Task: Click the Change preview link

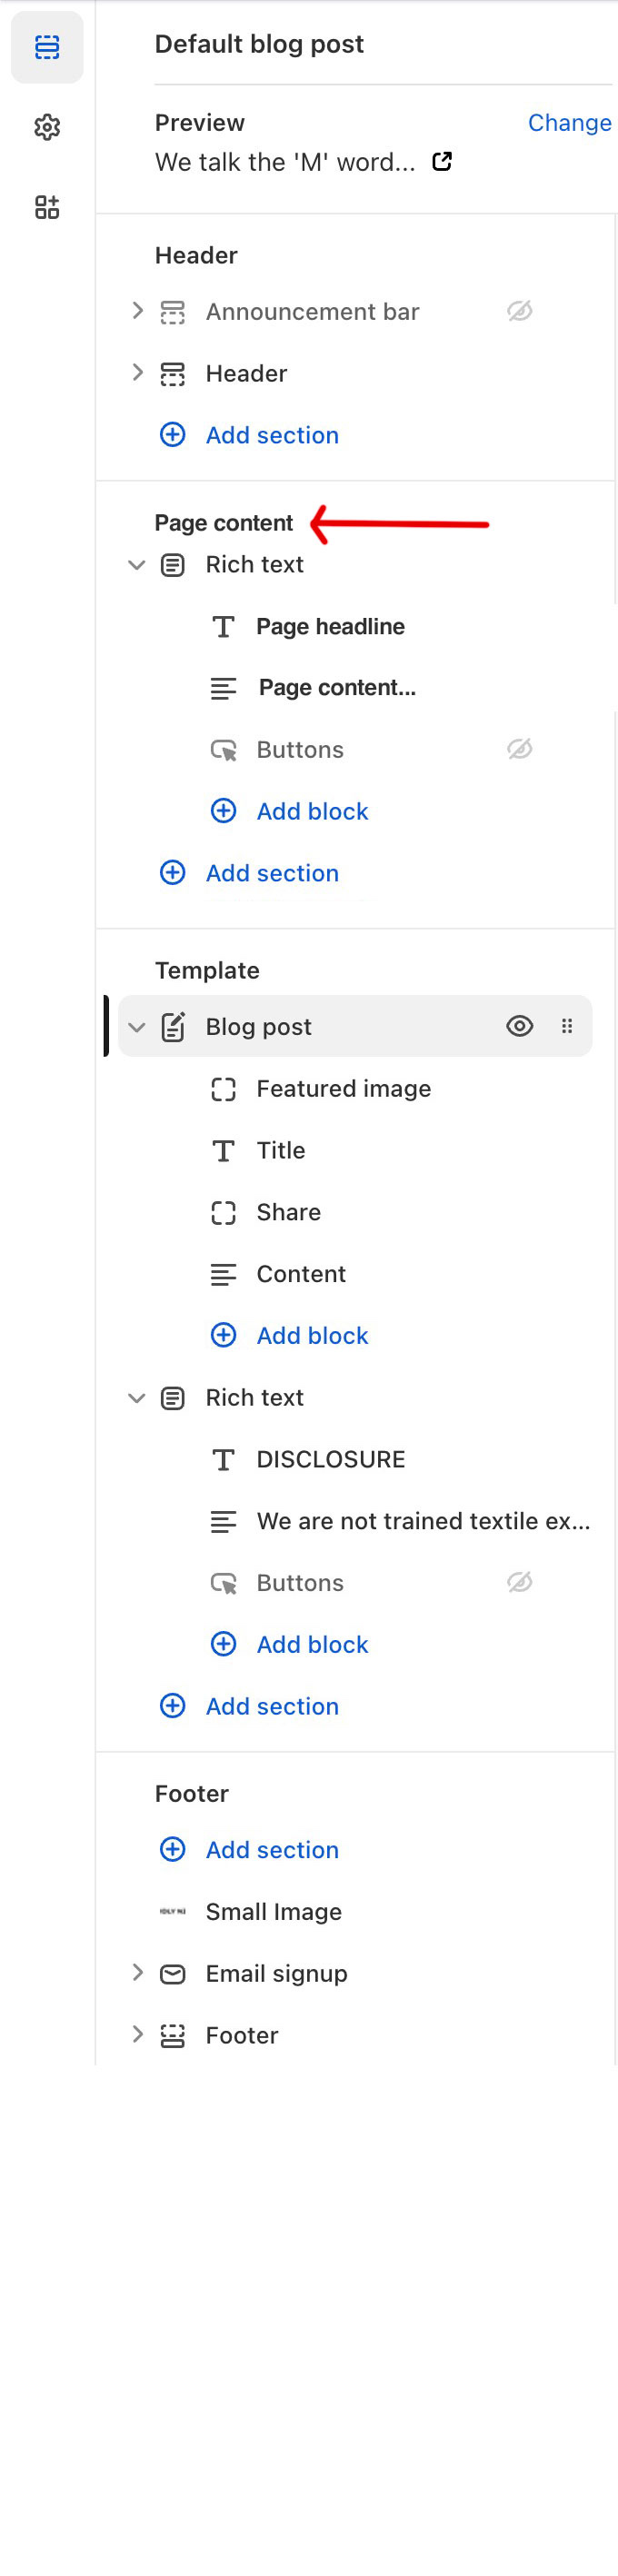Action: click(x=570, y=122)
